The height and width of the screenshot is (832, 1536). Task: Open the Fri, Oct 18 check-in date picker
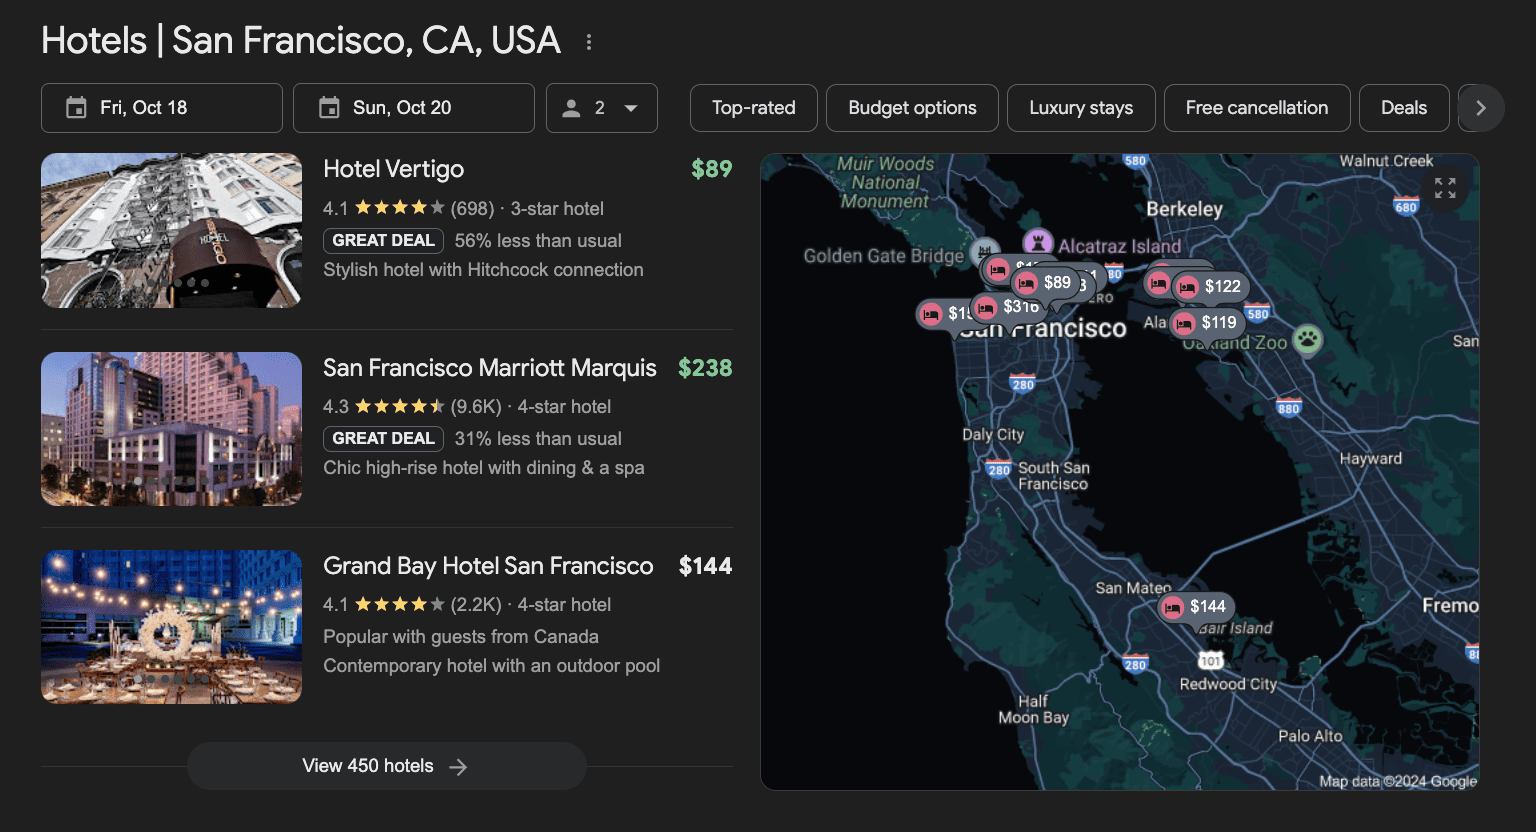pos(162,108)
